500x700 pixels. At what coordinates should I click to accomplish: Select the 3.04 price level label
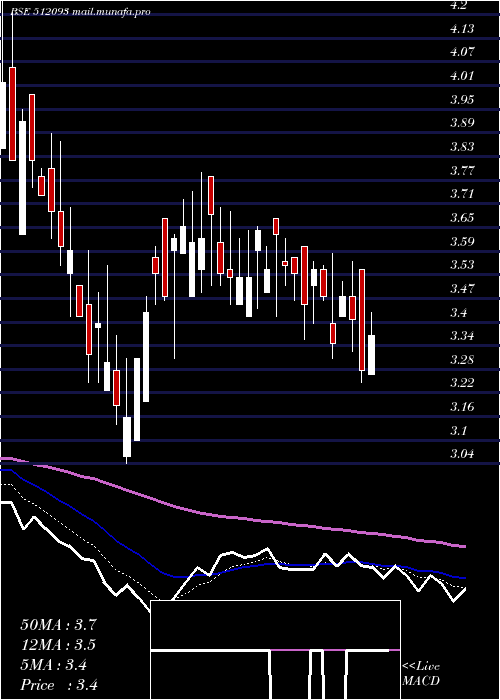coord(462,454)
